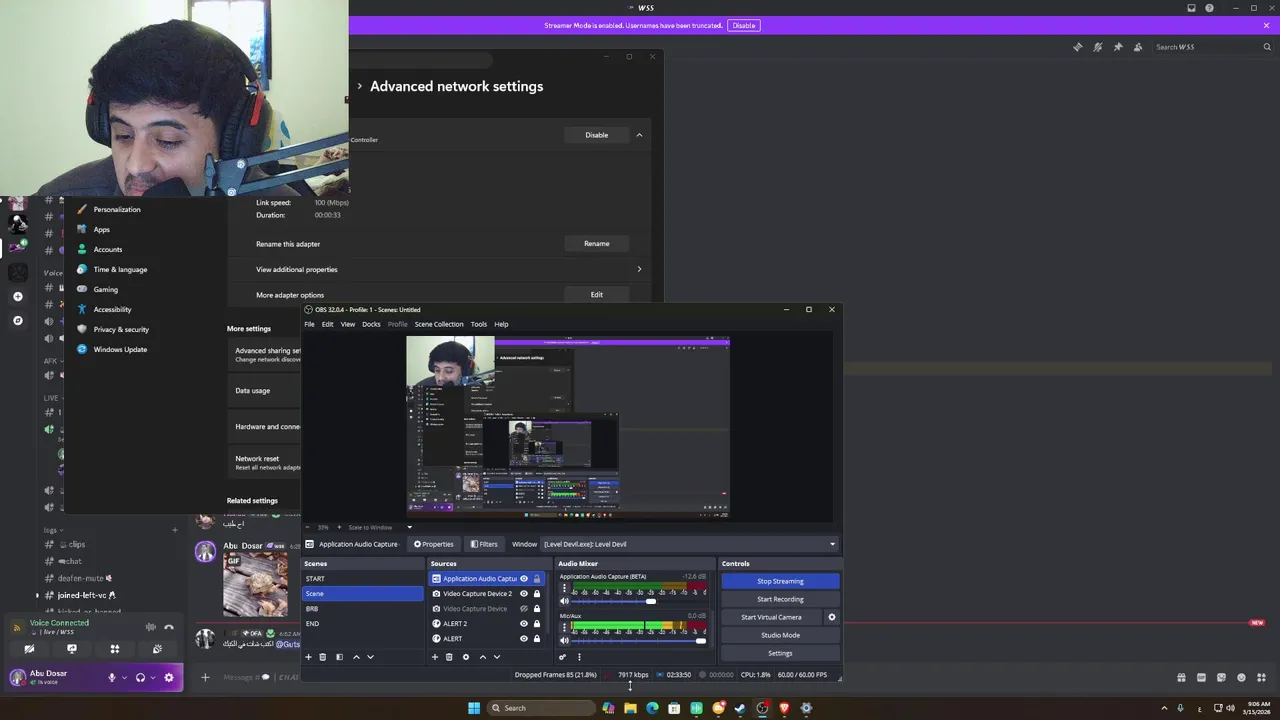Image resolution: width=1280 pixels, height=720 pixels.
Task: Disable Streamer Mode in Discord banner
Action: tap(743, 25)
